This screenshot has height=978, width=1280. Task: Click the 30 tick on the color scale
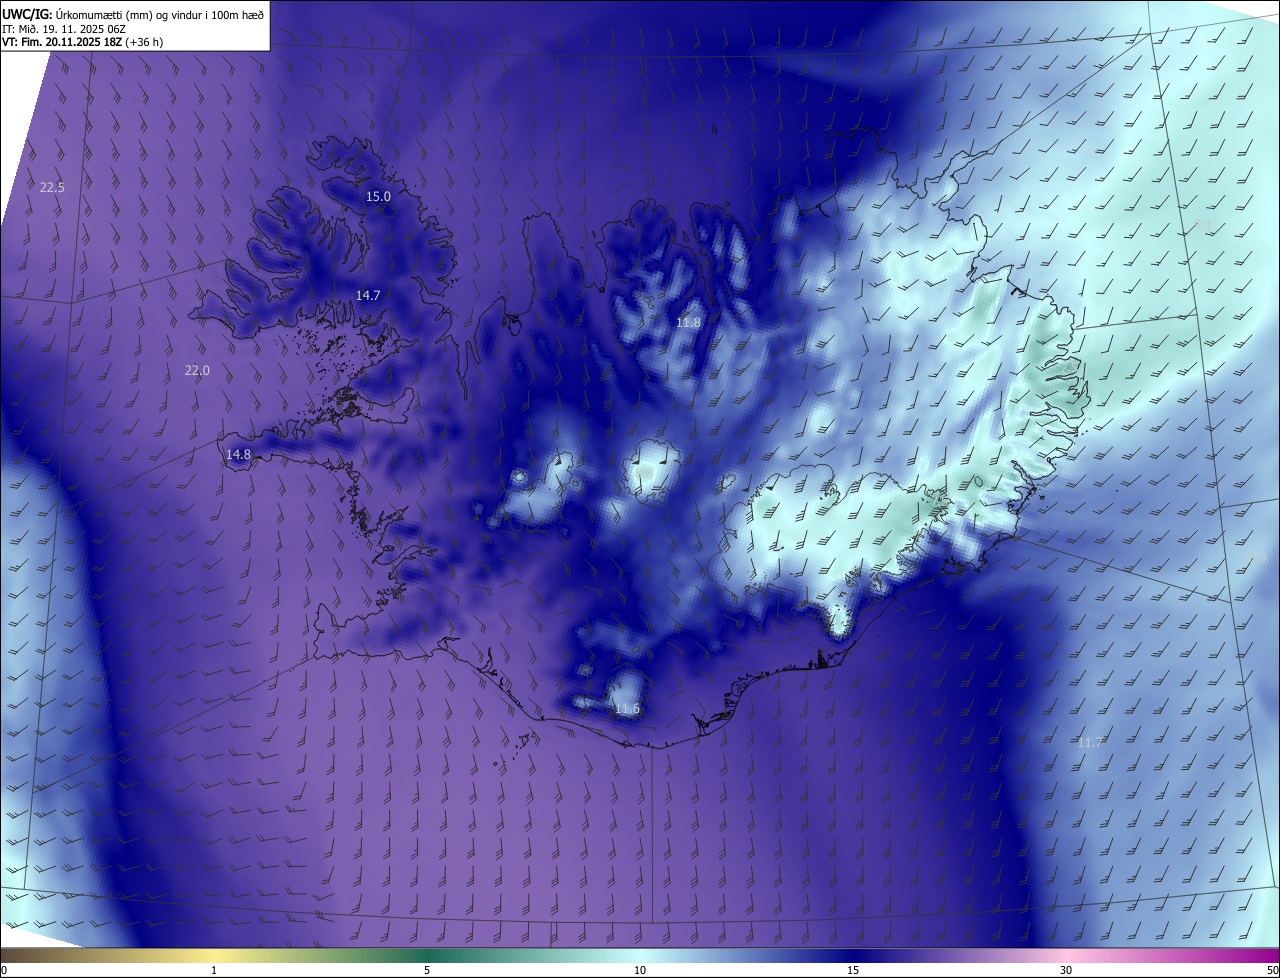[x=1066, y=970]
